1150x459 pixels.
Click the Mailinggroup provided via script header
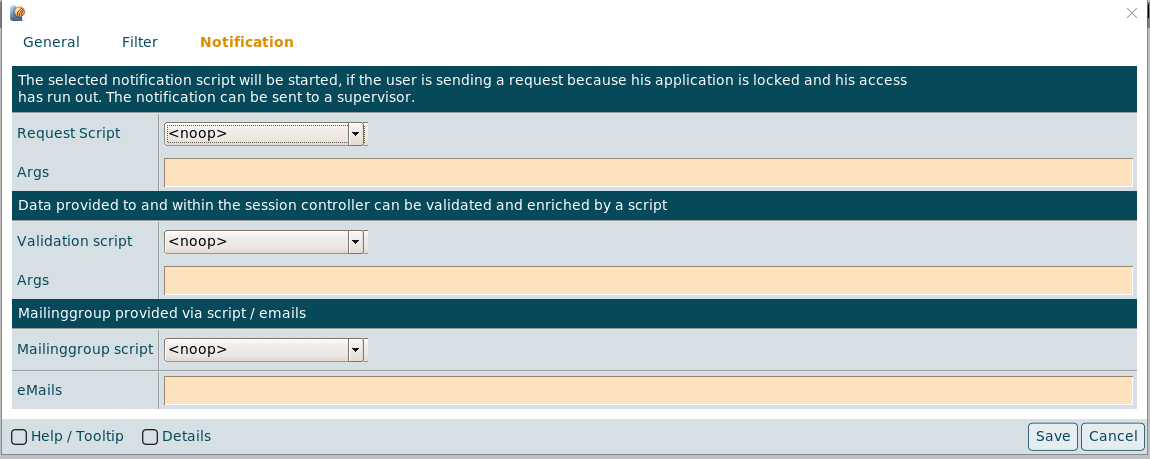tap(162, 313)
